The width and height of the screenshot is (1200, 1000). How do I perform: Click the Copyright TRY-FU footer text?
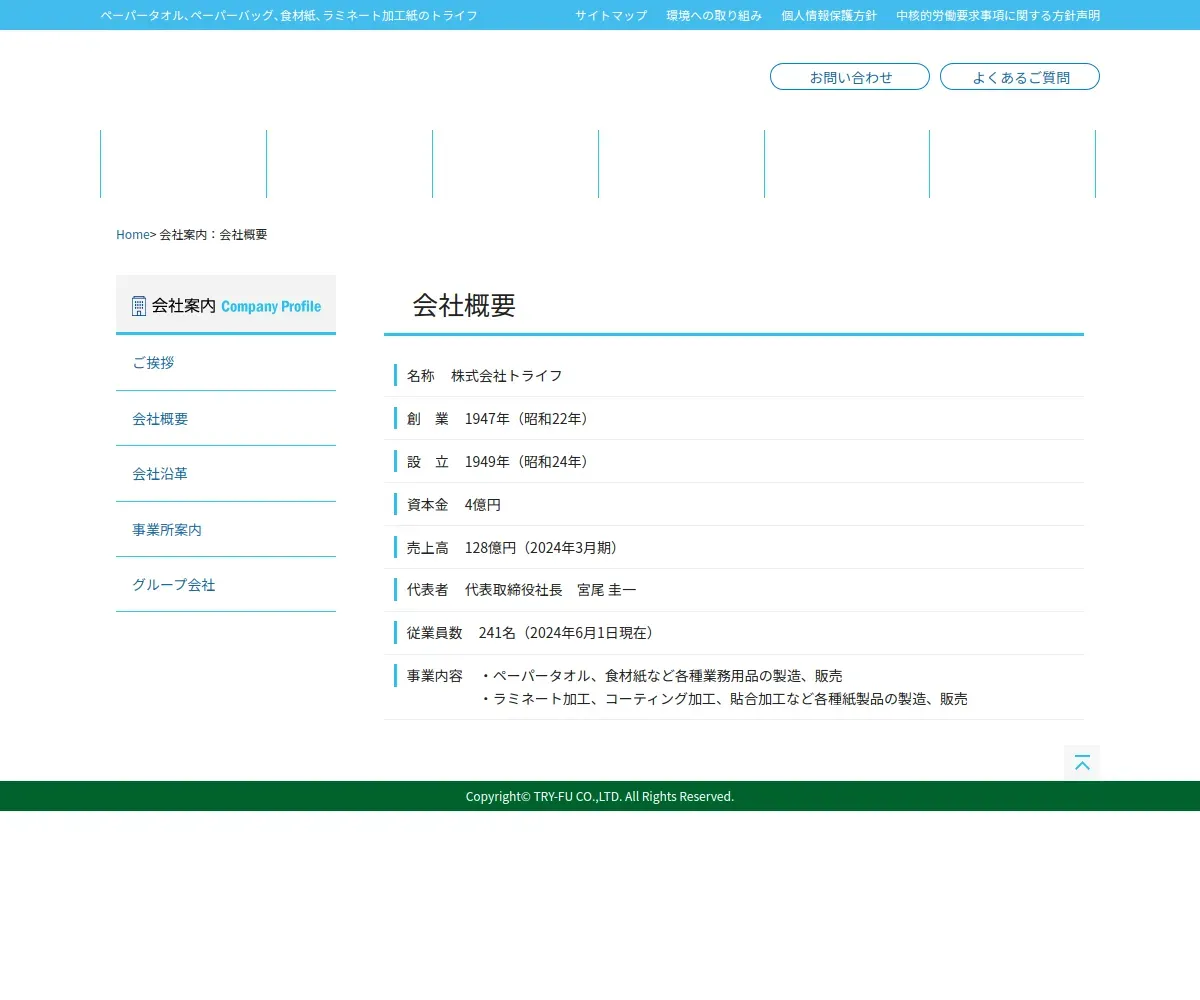click(600, 796)
